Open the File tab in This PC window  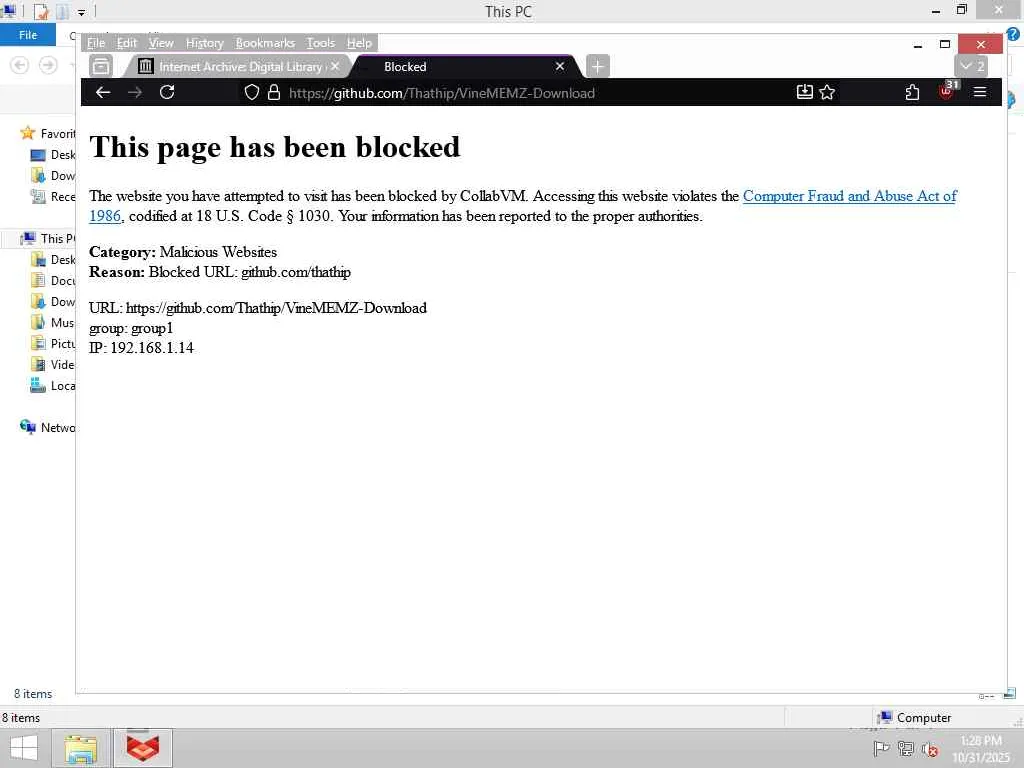[x=28, y=35]
